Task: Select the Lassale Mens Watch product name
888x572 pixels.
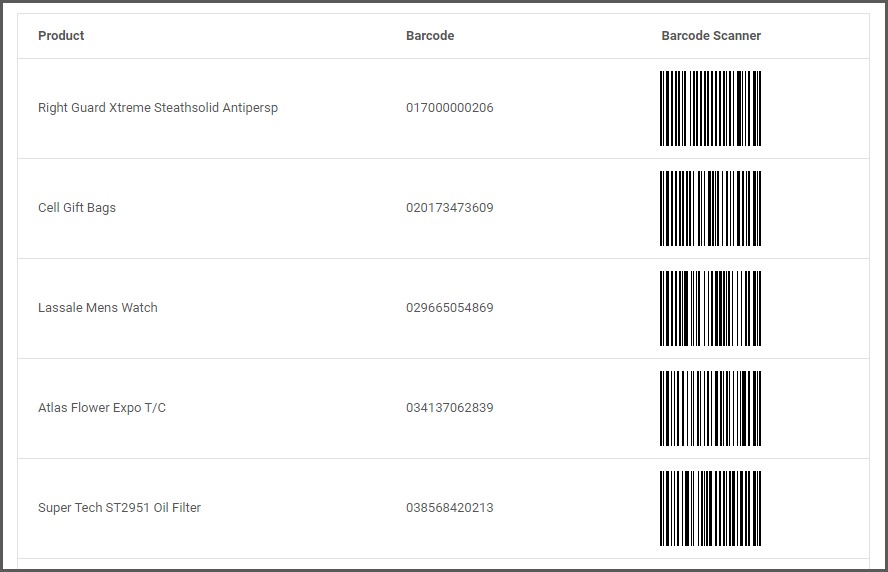Action: tap(98, 308)
